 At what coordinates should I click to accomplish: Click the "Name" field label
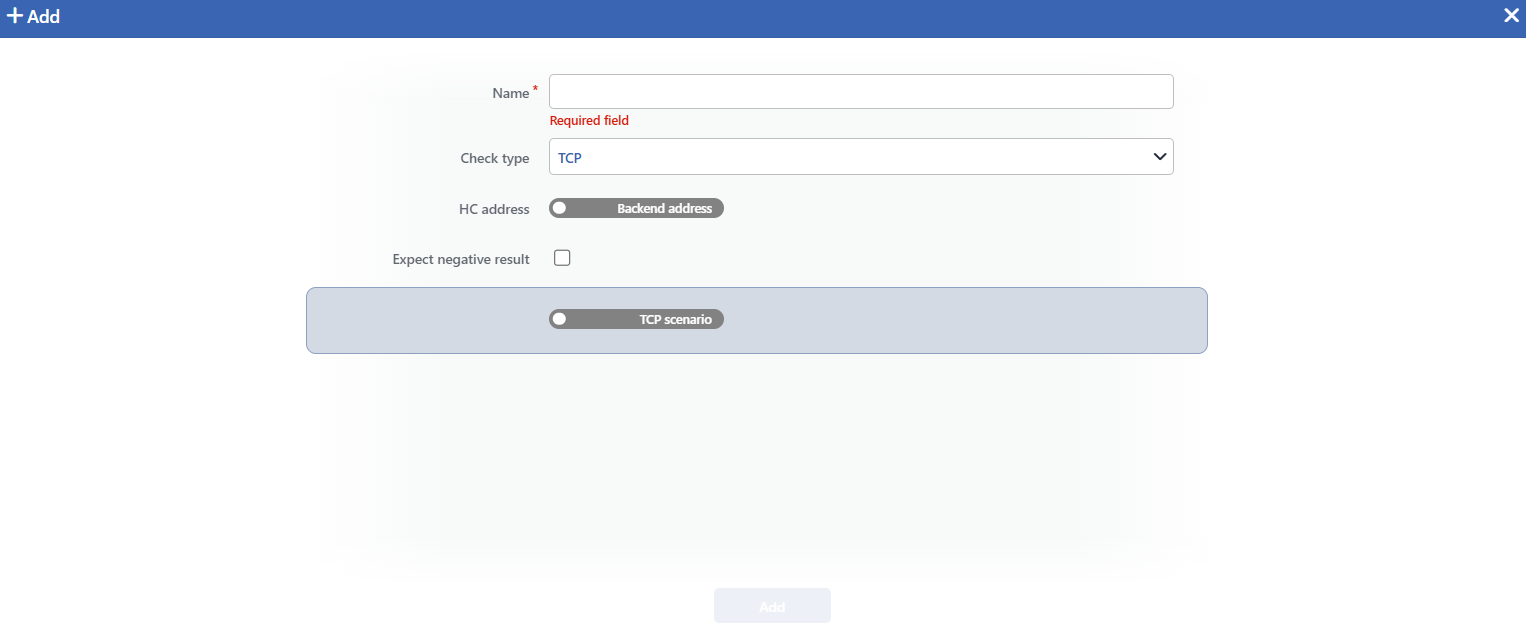click(511, 93)
